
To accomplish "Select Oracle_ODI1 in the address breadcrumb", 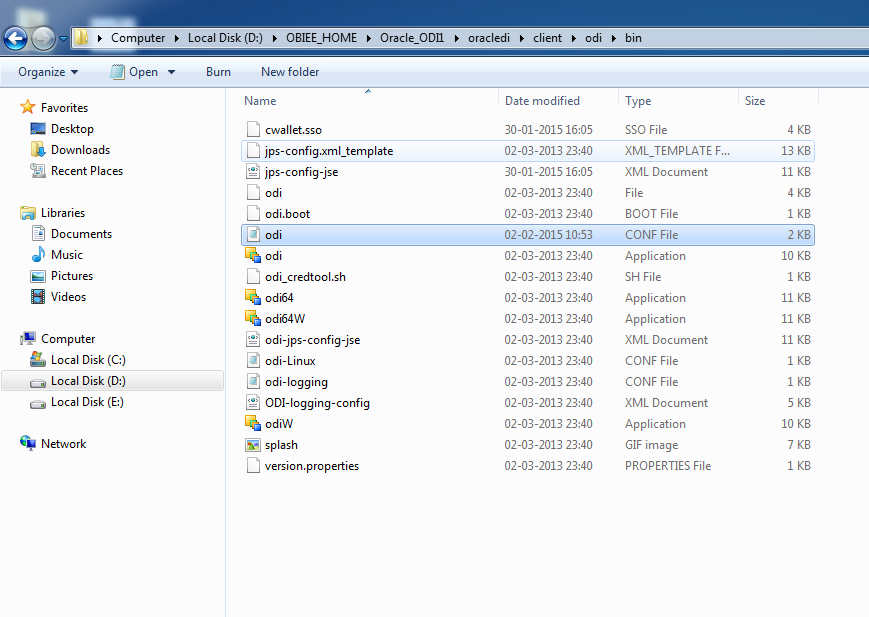I will (412, 38).
